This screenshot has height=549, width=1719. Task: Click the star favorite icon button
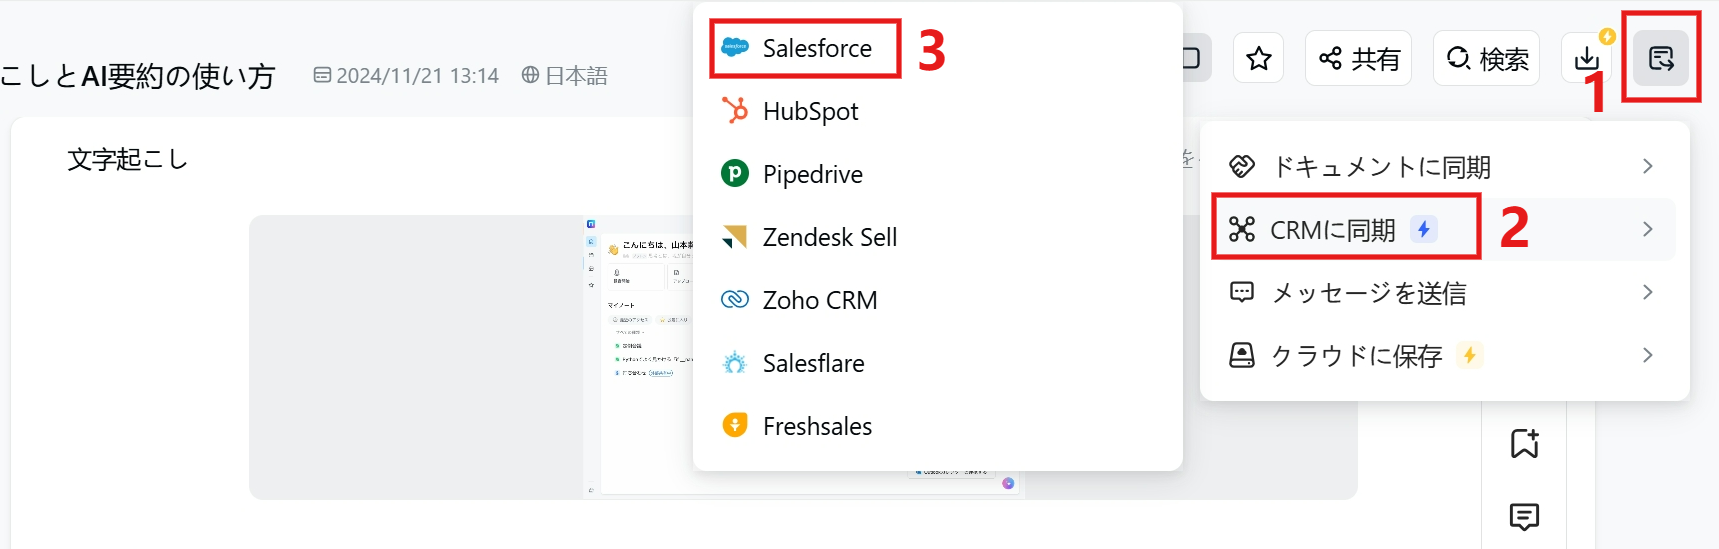pyautogui.click(x=1258, y=58)
